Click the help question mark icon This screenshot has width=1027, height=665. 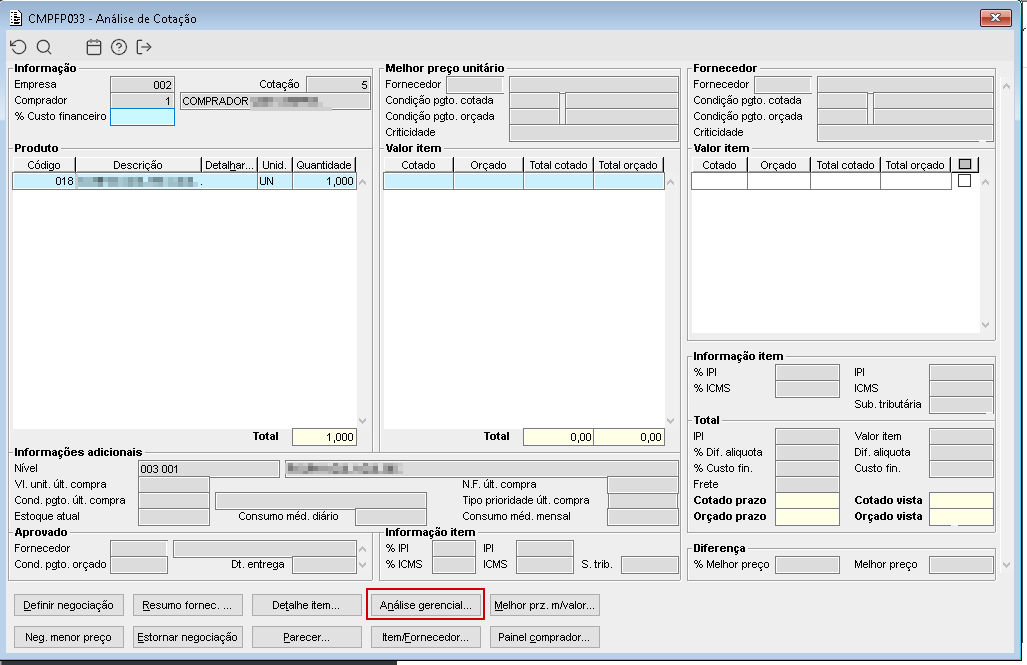tap(119, 47)
